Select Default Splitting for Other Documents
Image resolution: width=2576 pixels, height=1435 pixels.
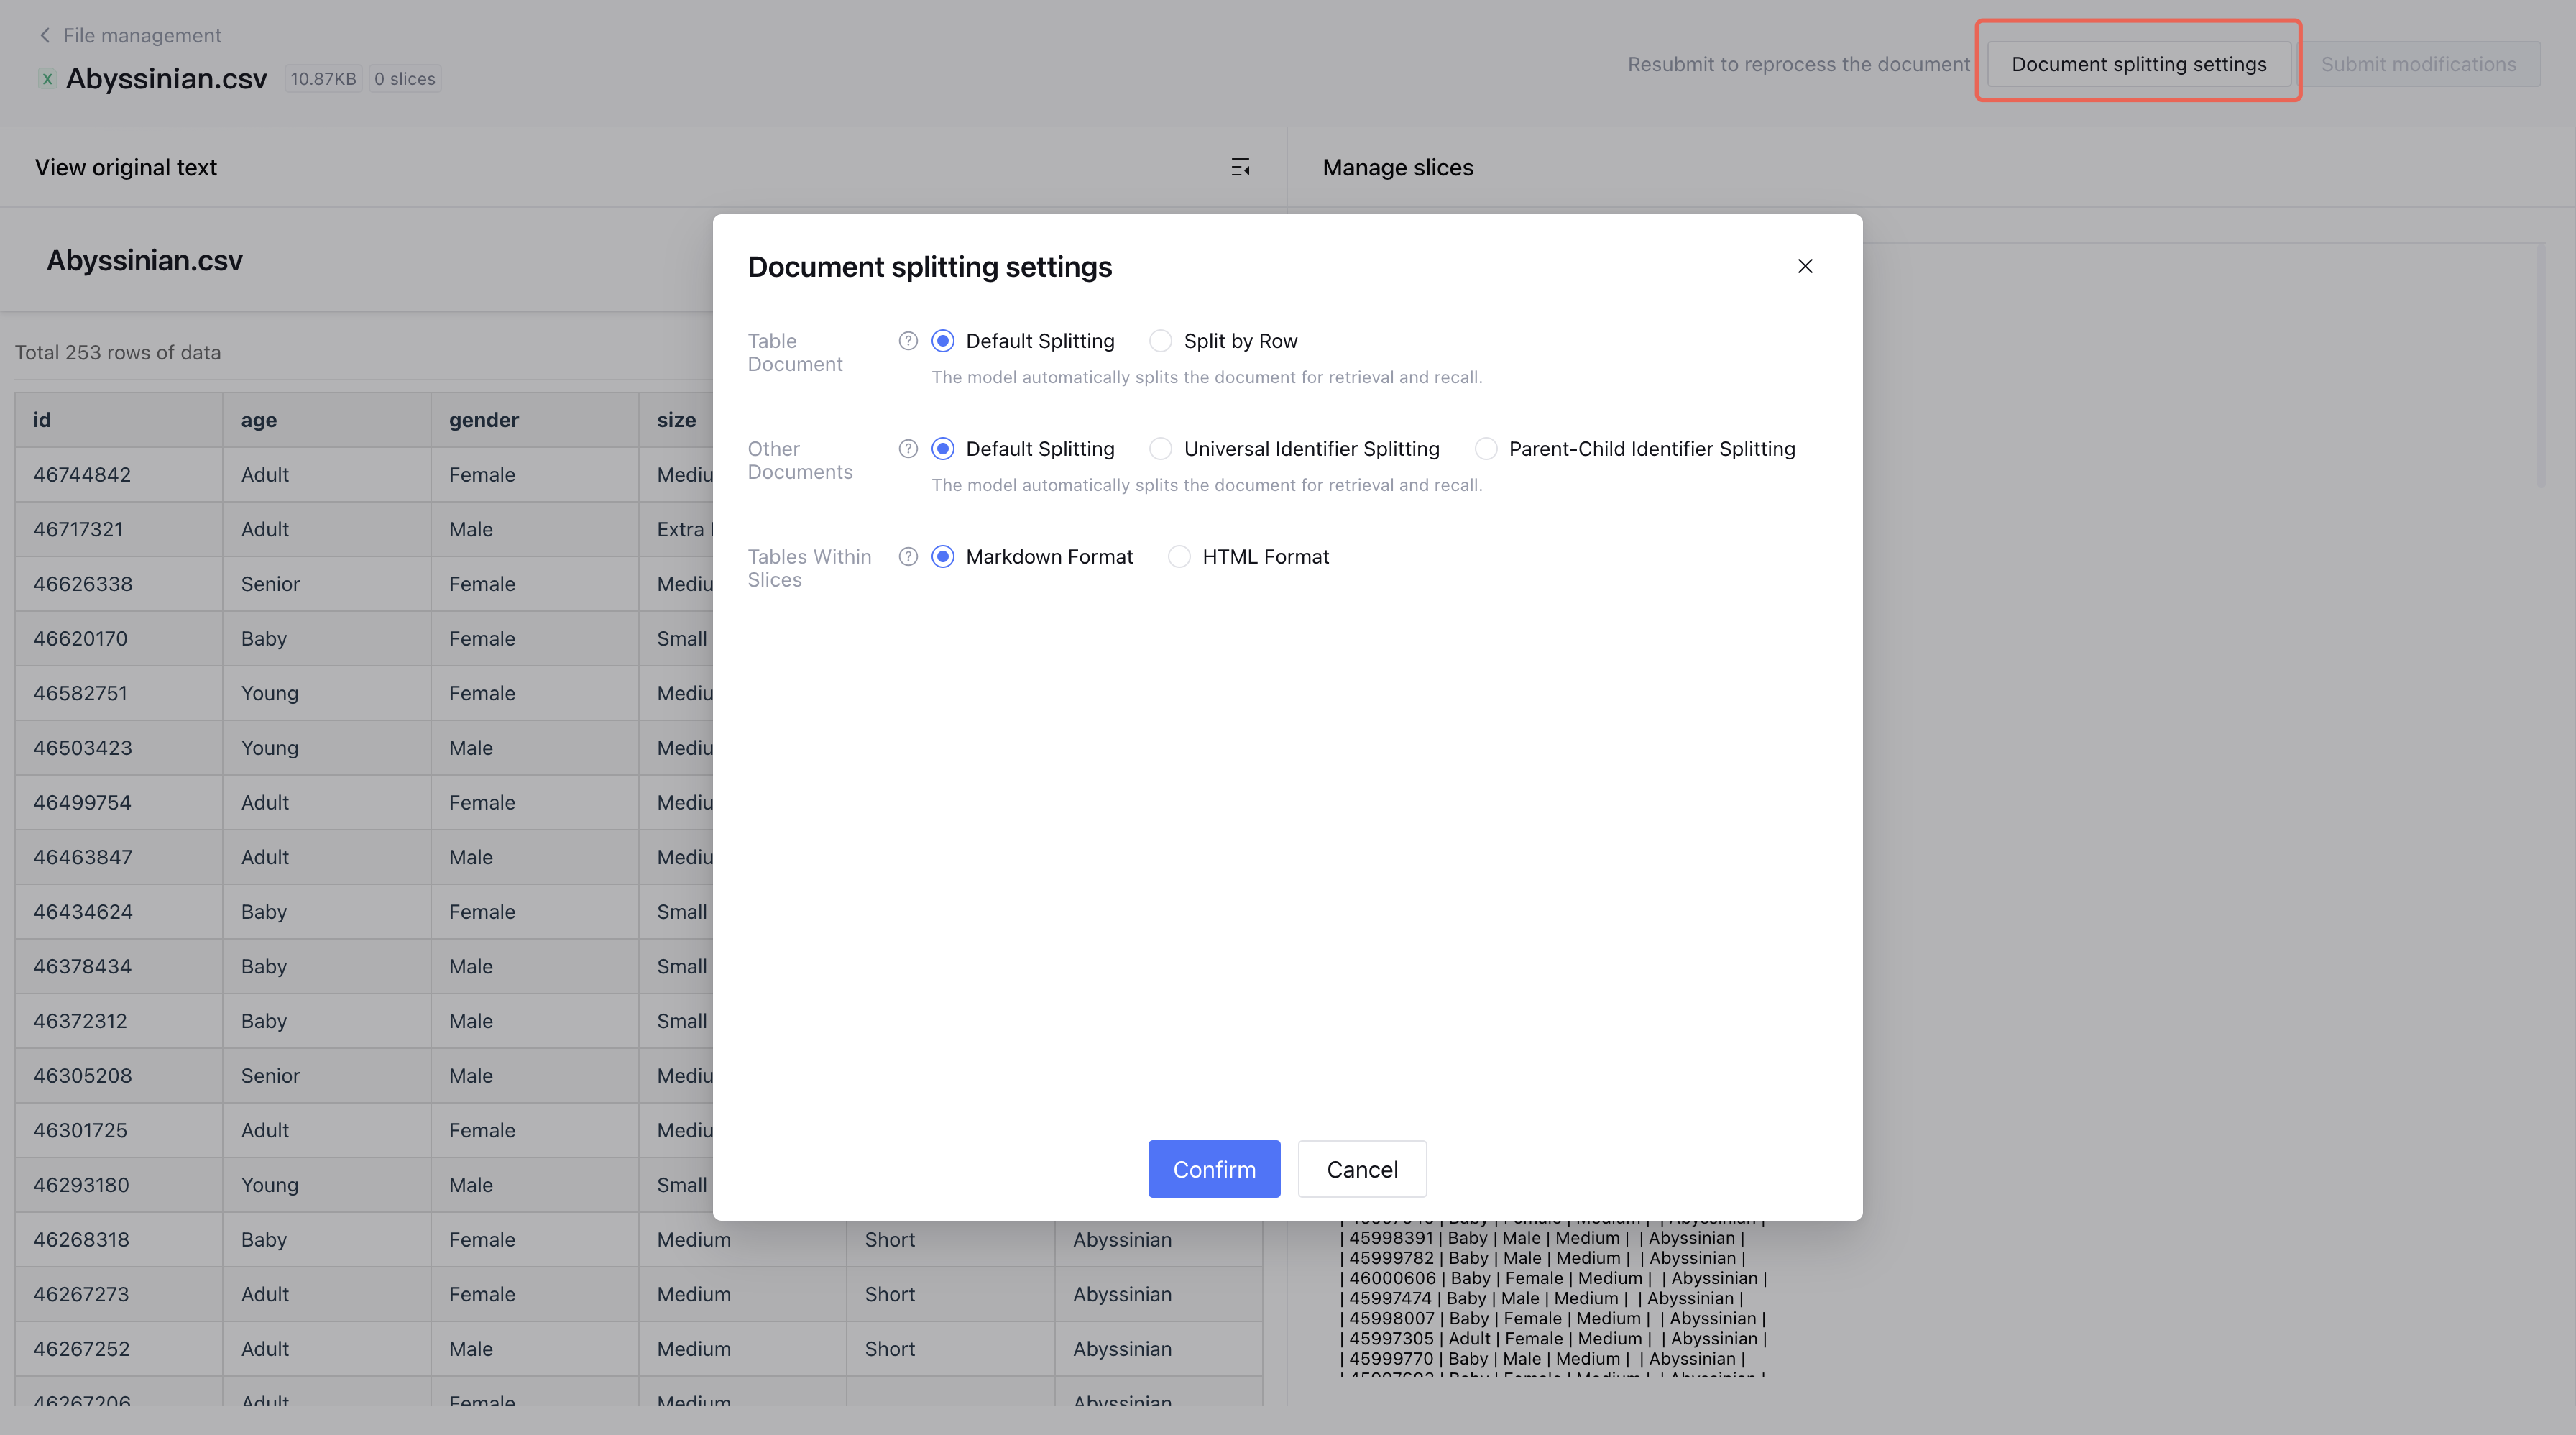click(942, 449)
